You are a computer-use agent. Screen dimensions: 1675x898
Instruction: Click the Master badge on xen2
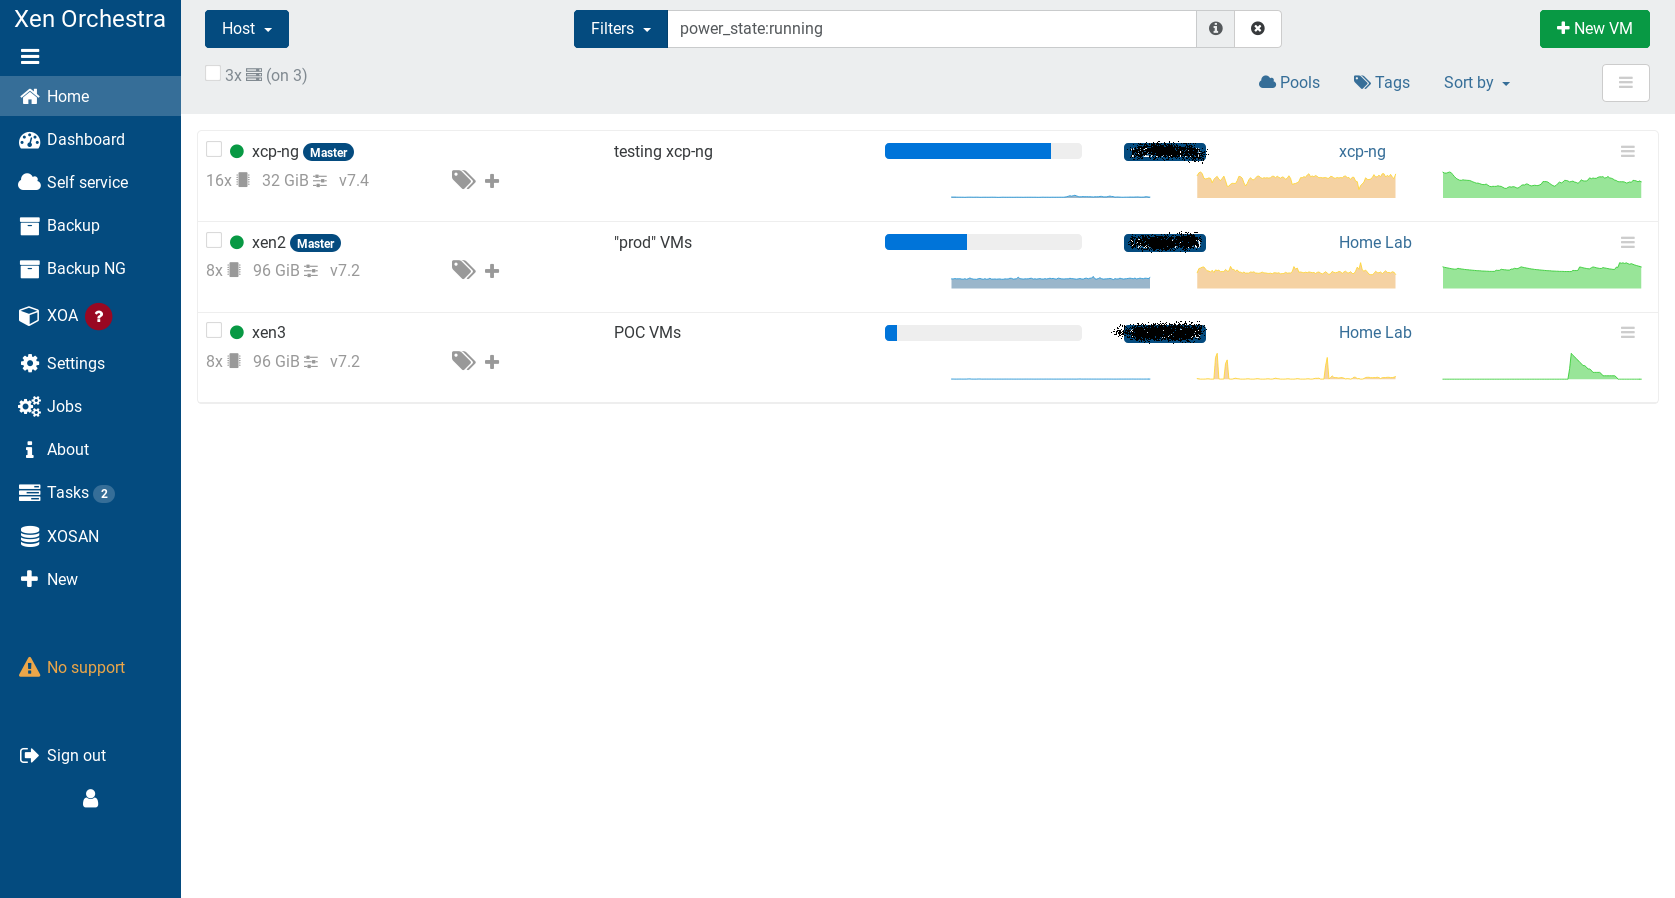(315, 243)
